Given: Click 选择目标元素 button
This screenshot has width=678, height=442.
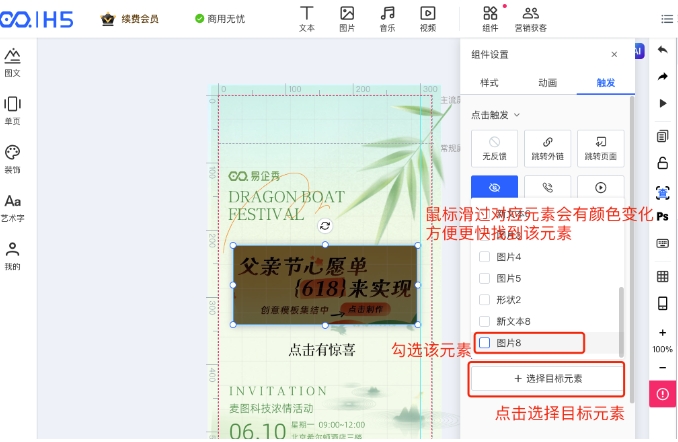Looking at the screenshot, I should click(x=547, y=379).
